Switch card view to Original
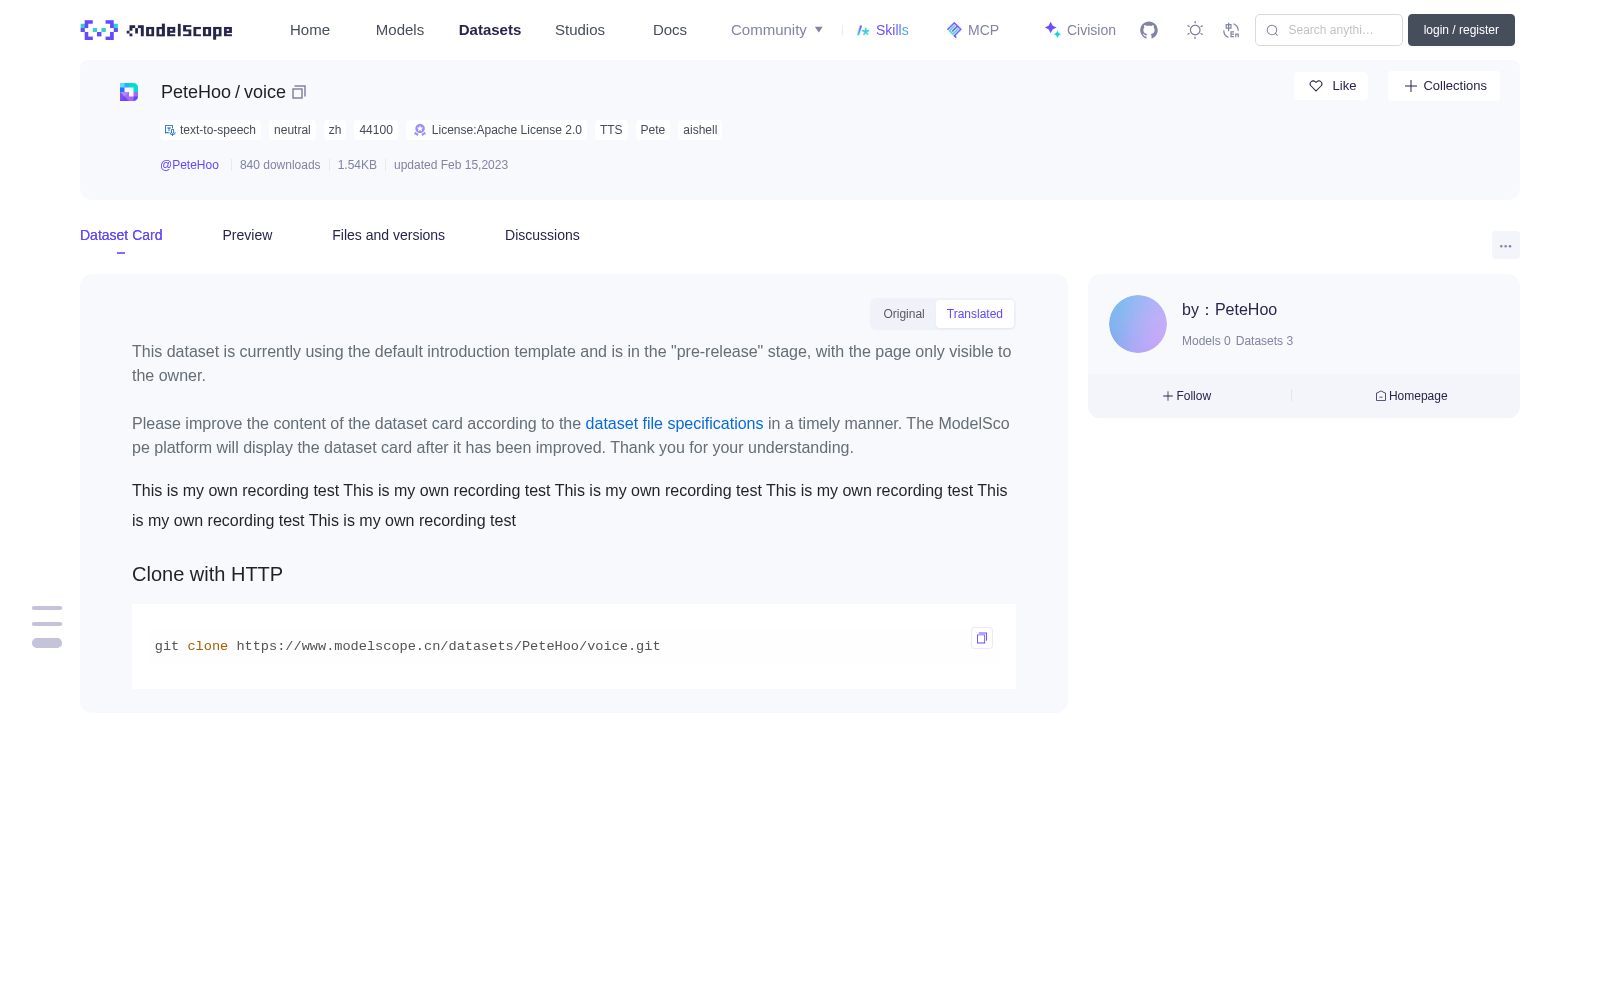The height and width of the screenshot is (1000, 1600). [x=904, y=314]
